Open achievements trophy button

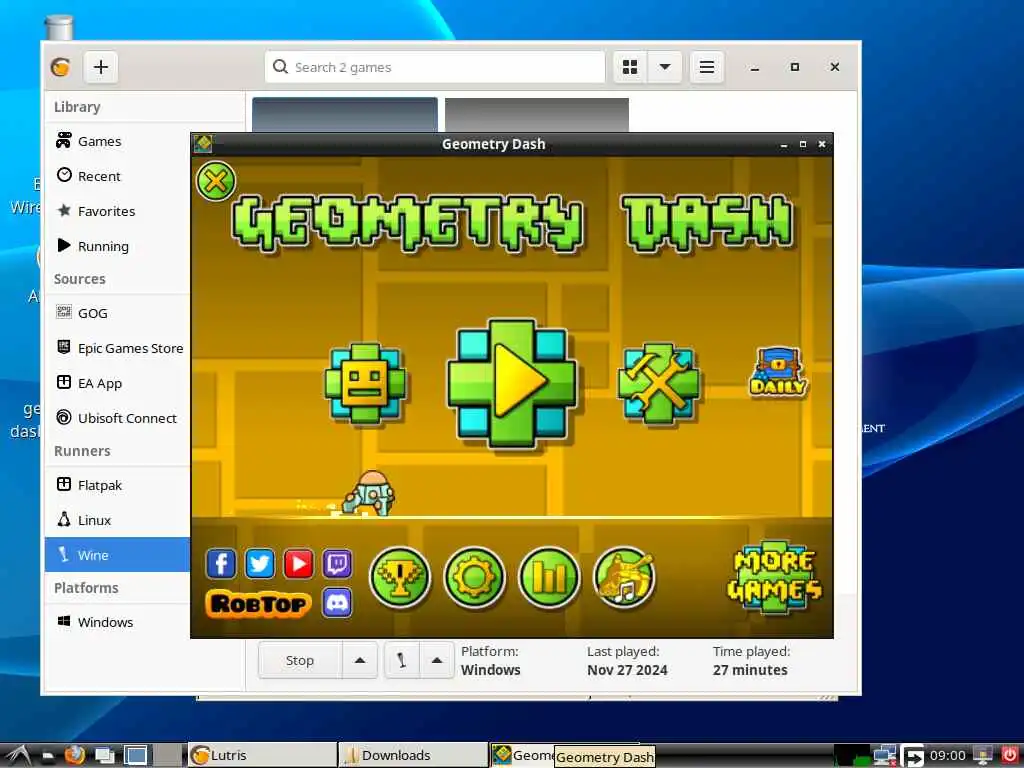pyautogui.click(x=400, y=577)
